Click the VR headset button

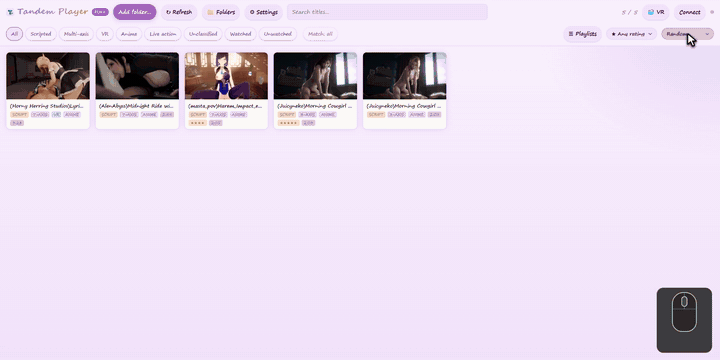(x=656, y=12)
